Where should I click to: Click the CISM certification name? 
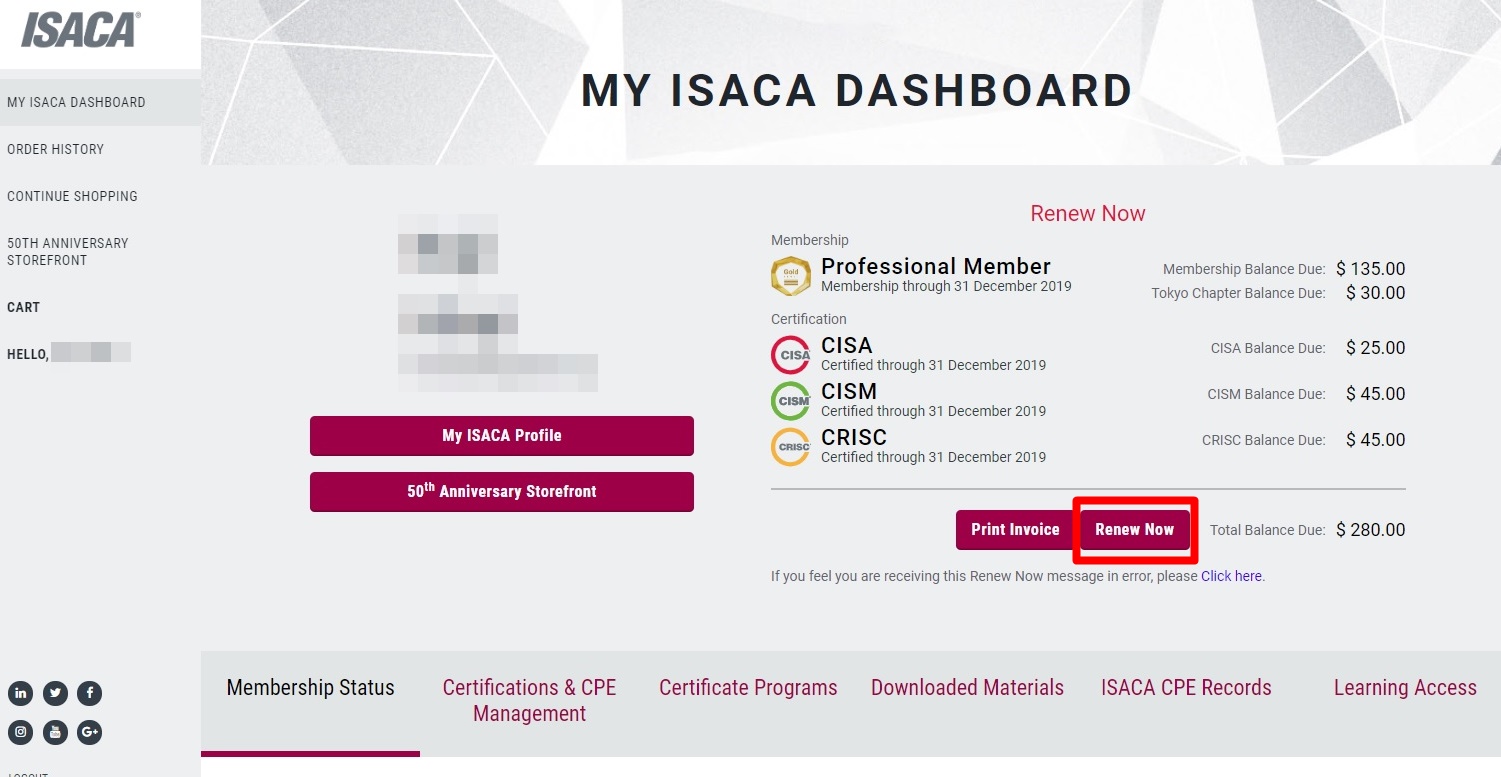coord(849,391)
